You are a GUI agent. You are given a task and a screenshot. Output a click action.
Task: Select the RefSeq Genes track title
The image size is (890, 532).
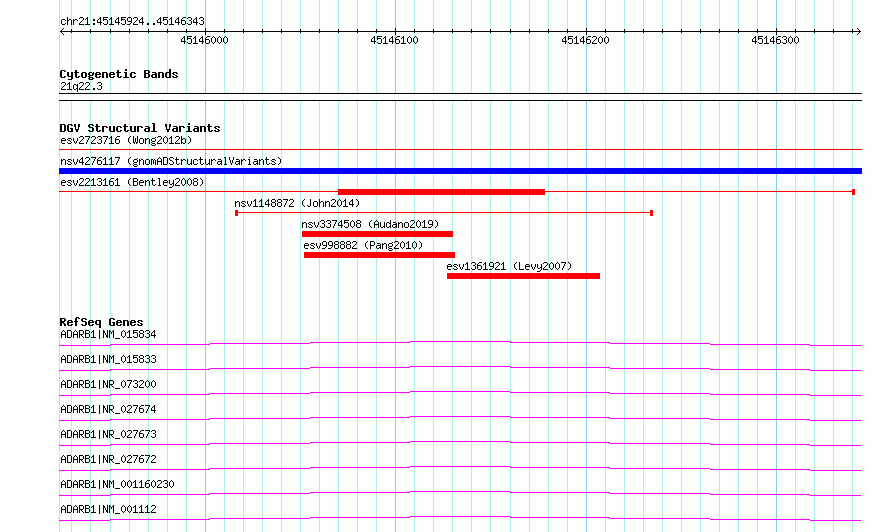[x=101, y=322]
